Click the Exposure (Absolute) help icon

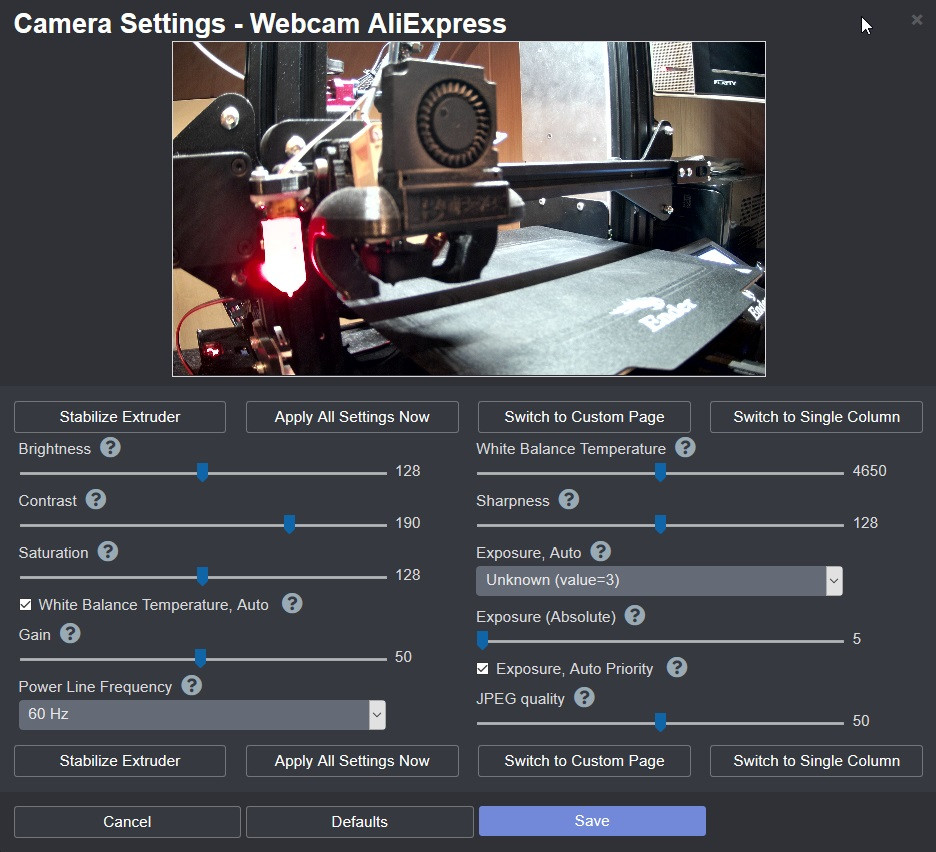pos(635,616)
